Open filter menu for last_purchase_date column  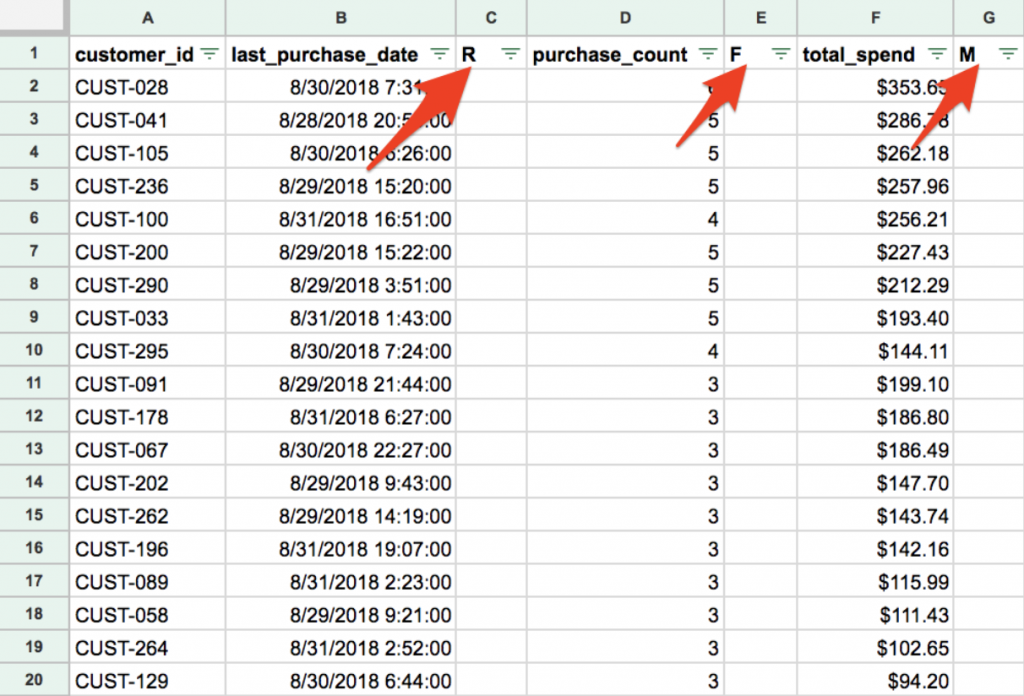tap(440, 54)
